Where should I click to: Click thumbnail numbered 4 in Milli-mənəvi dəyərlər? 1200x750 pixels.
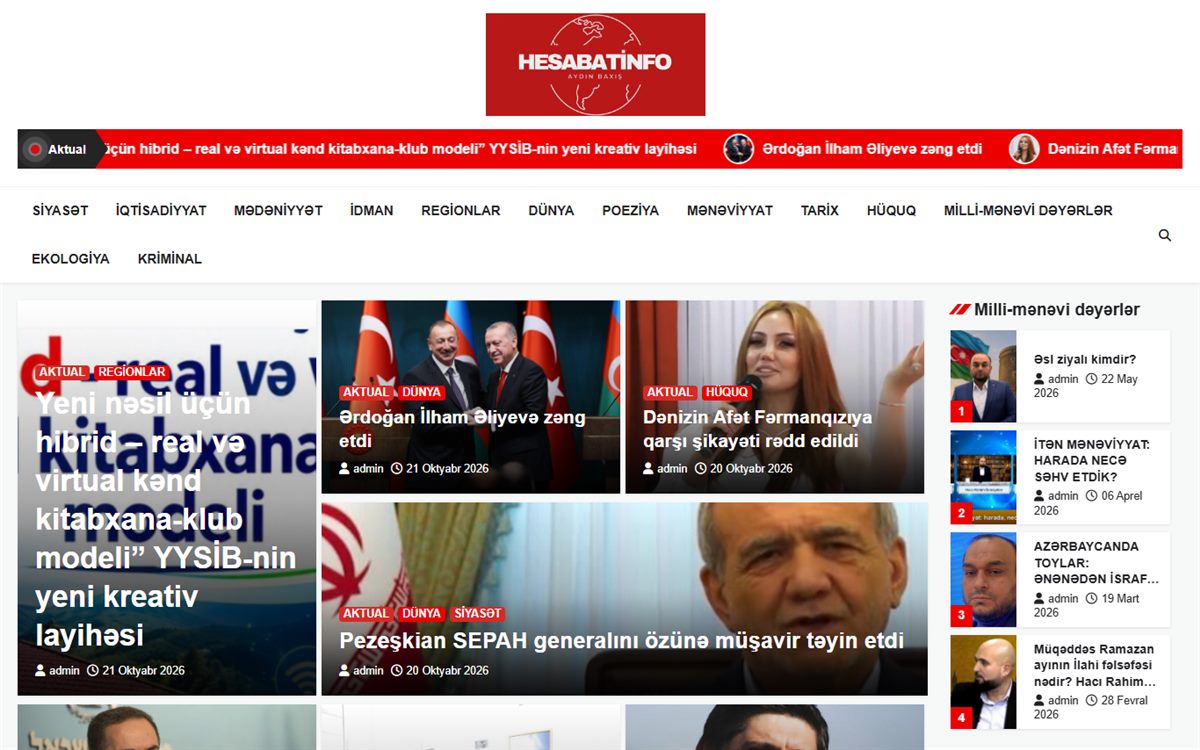(x=983, y=682)
